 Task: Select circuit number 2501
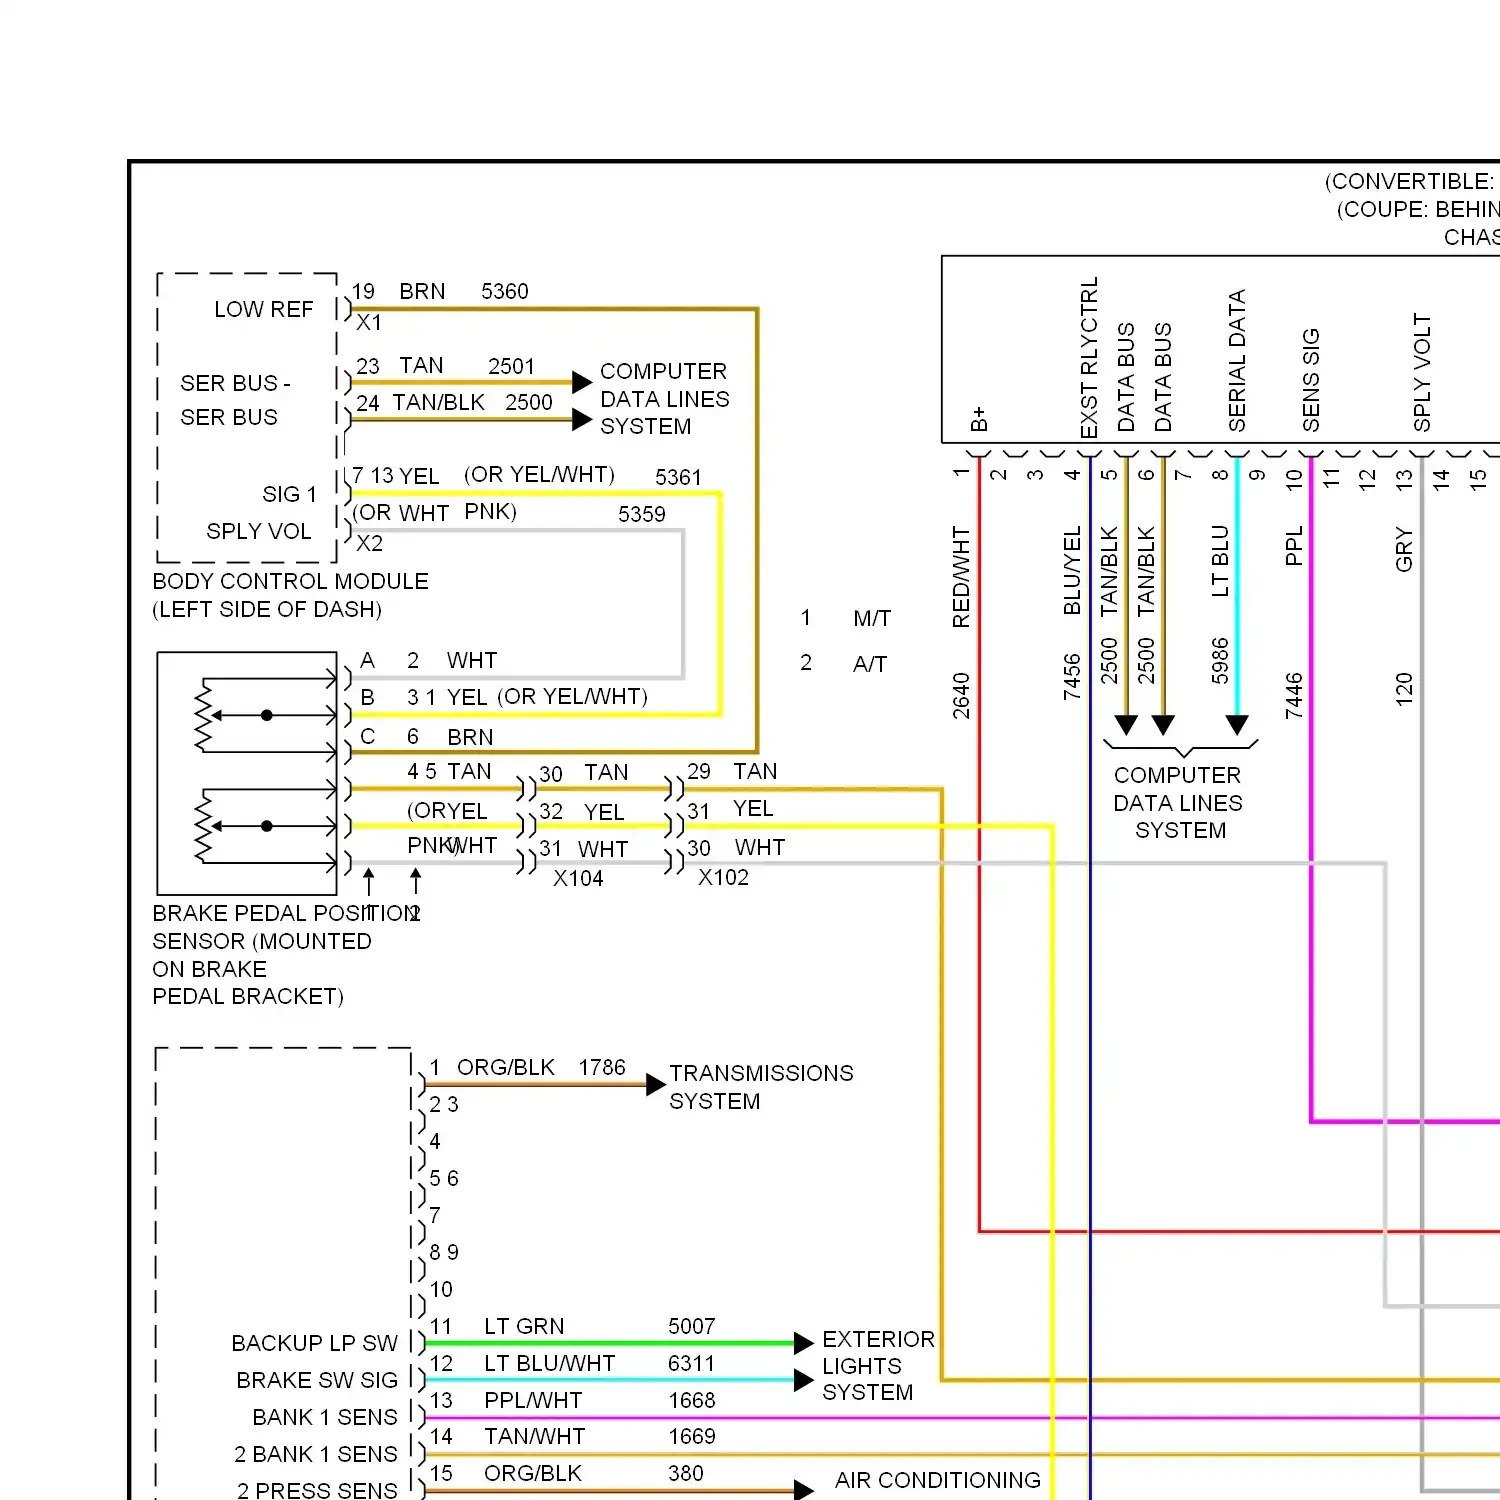[512, 367]
